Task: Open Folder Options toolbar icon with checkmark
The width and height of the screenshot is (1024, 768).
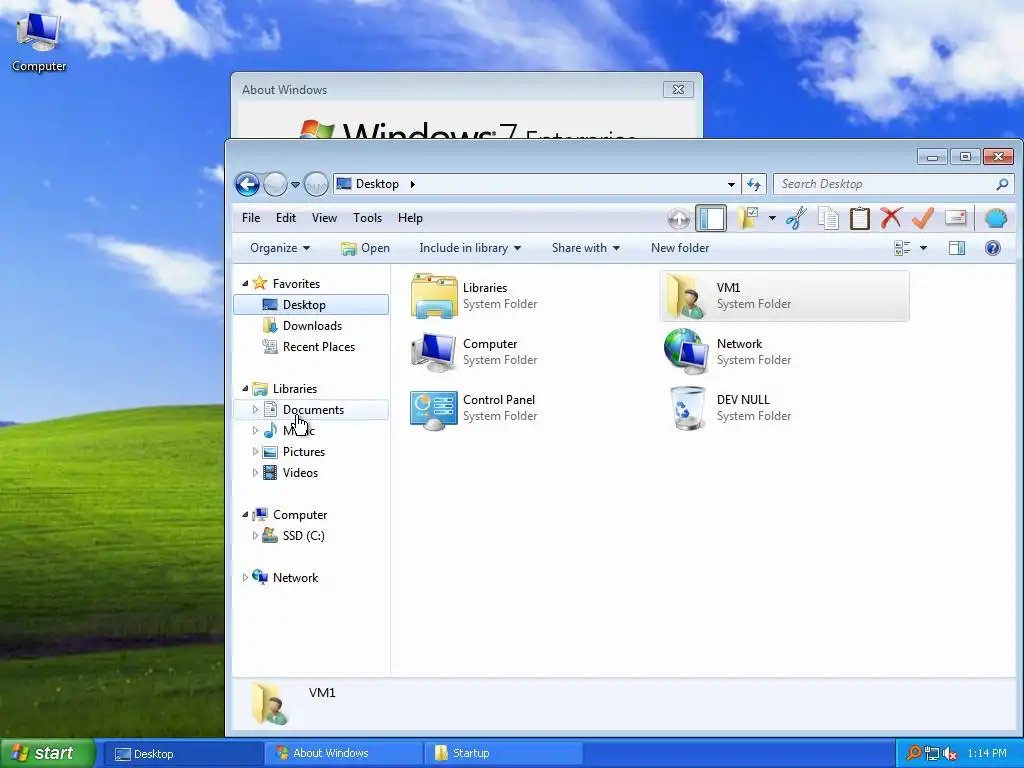Action: coord(747,218)
